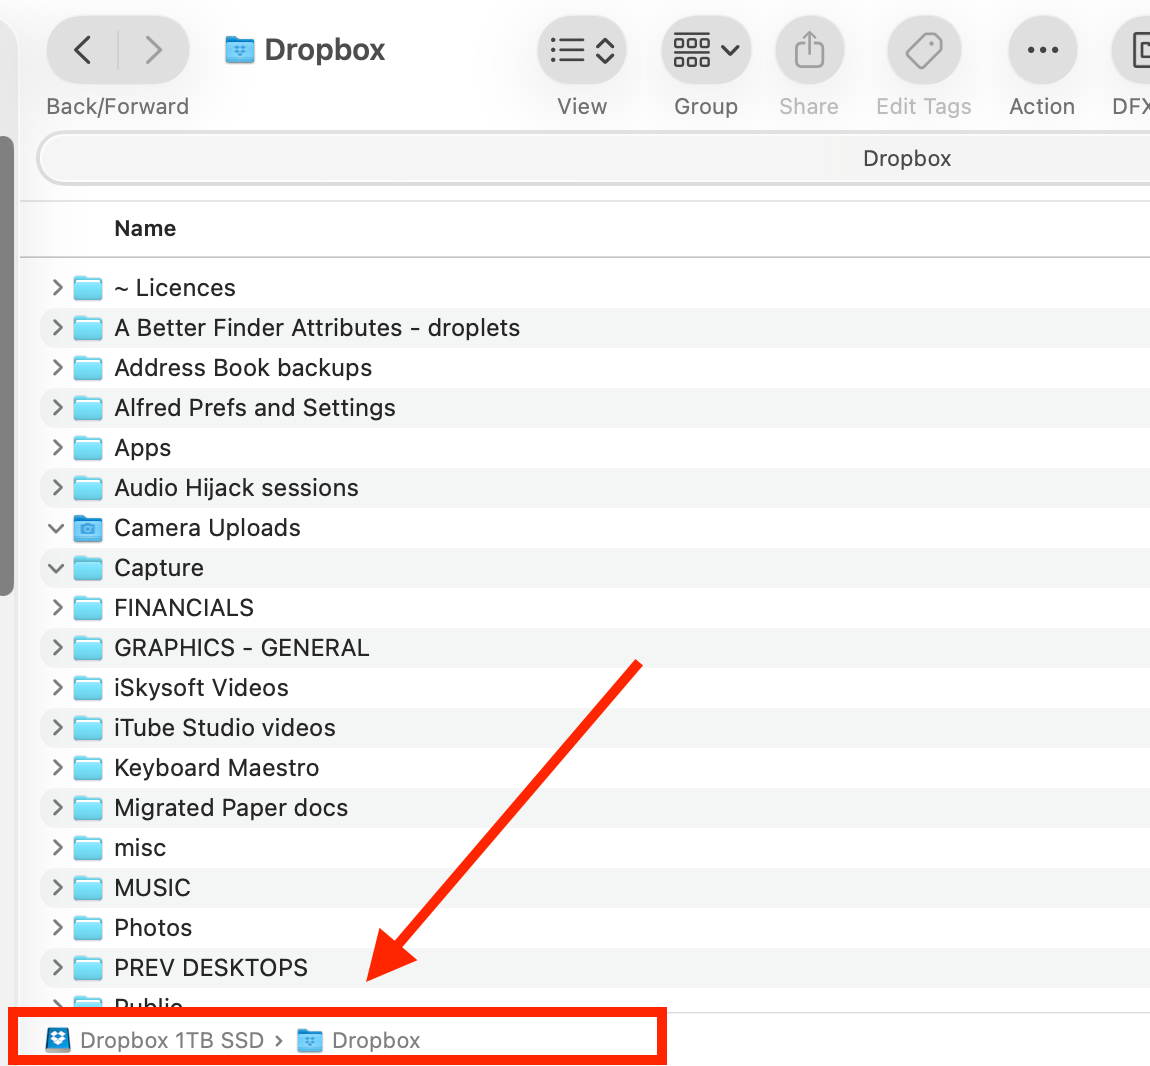The width and height of the screenshot is (1150, 1066).
Task: Expand Alfred Prefs and Settings folder
Action: 57,407
